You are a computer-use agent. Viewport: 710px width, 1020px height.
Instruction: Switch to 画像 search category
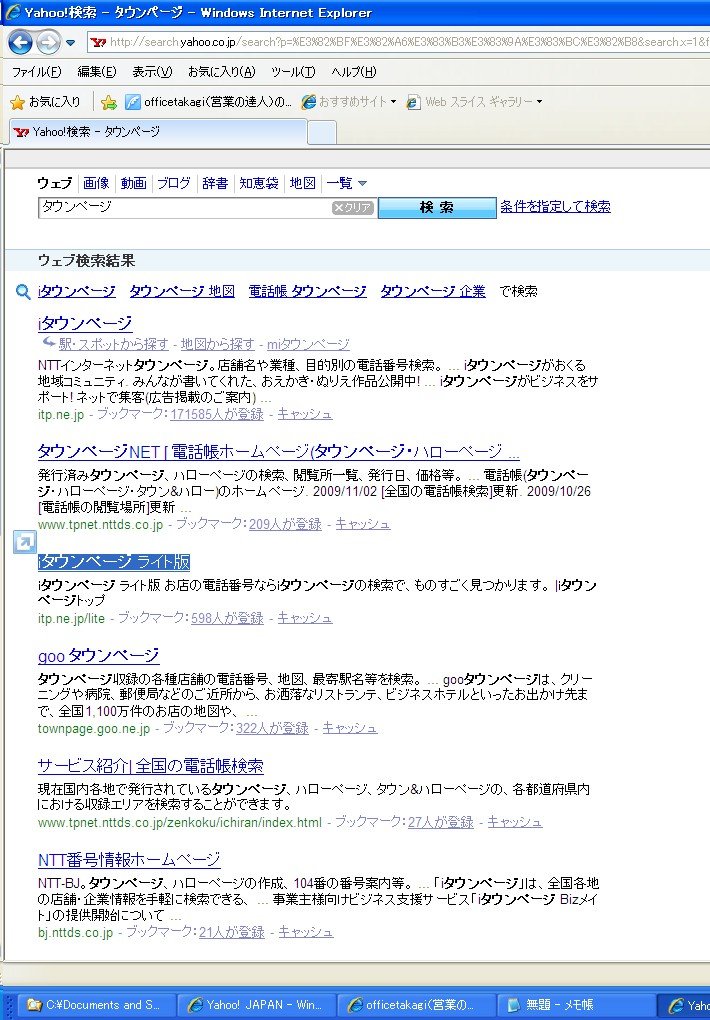(96, 183)
